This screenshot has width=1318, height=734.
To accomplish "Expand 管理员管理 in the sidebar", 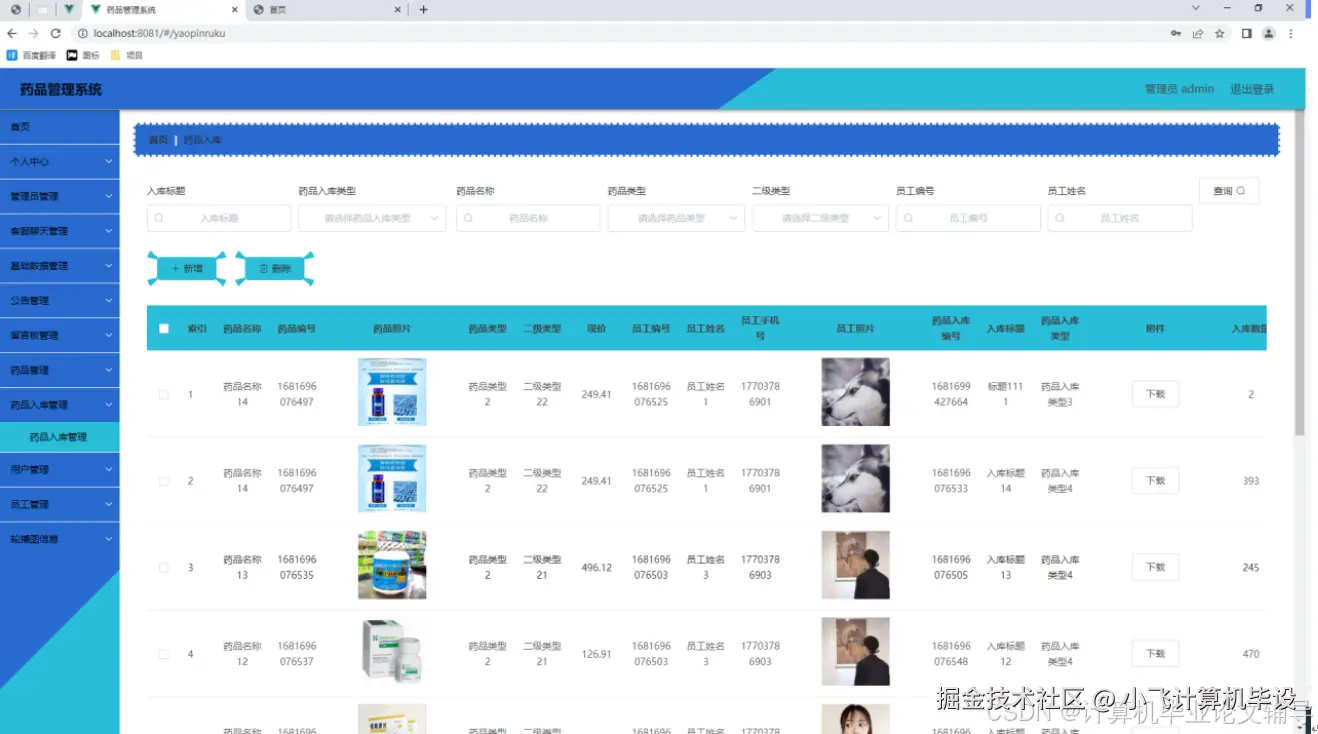I will pos(60,196).
